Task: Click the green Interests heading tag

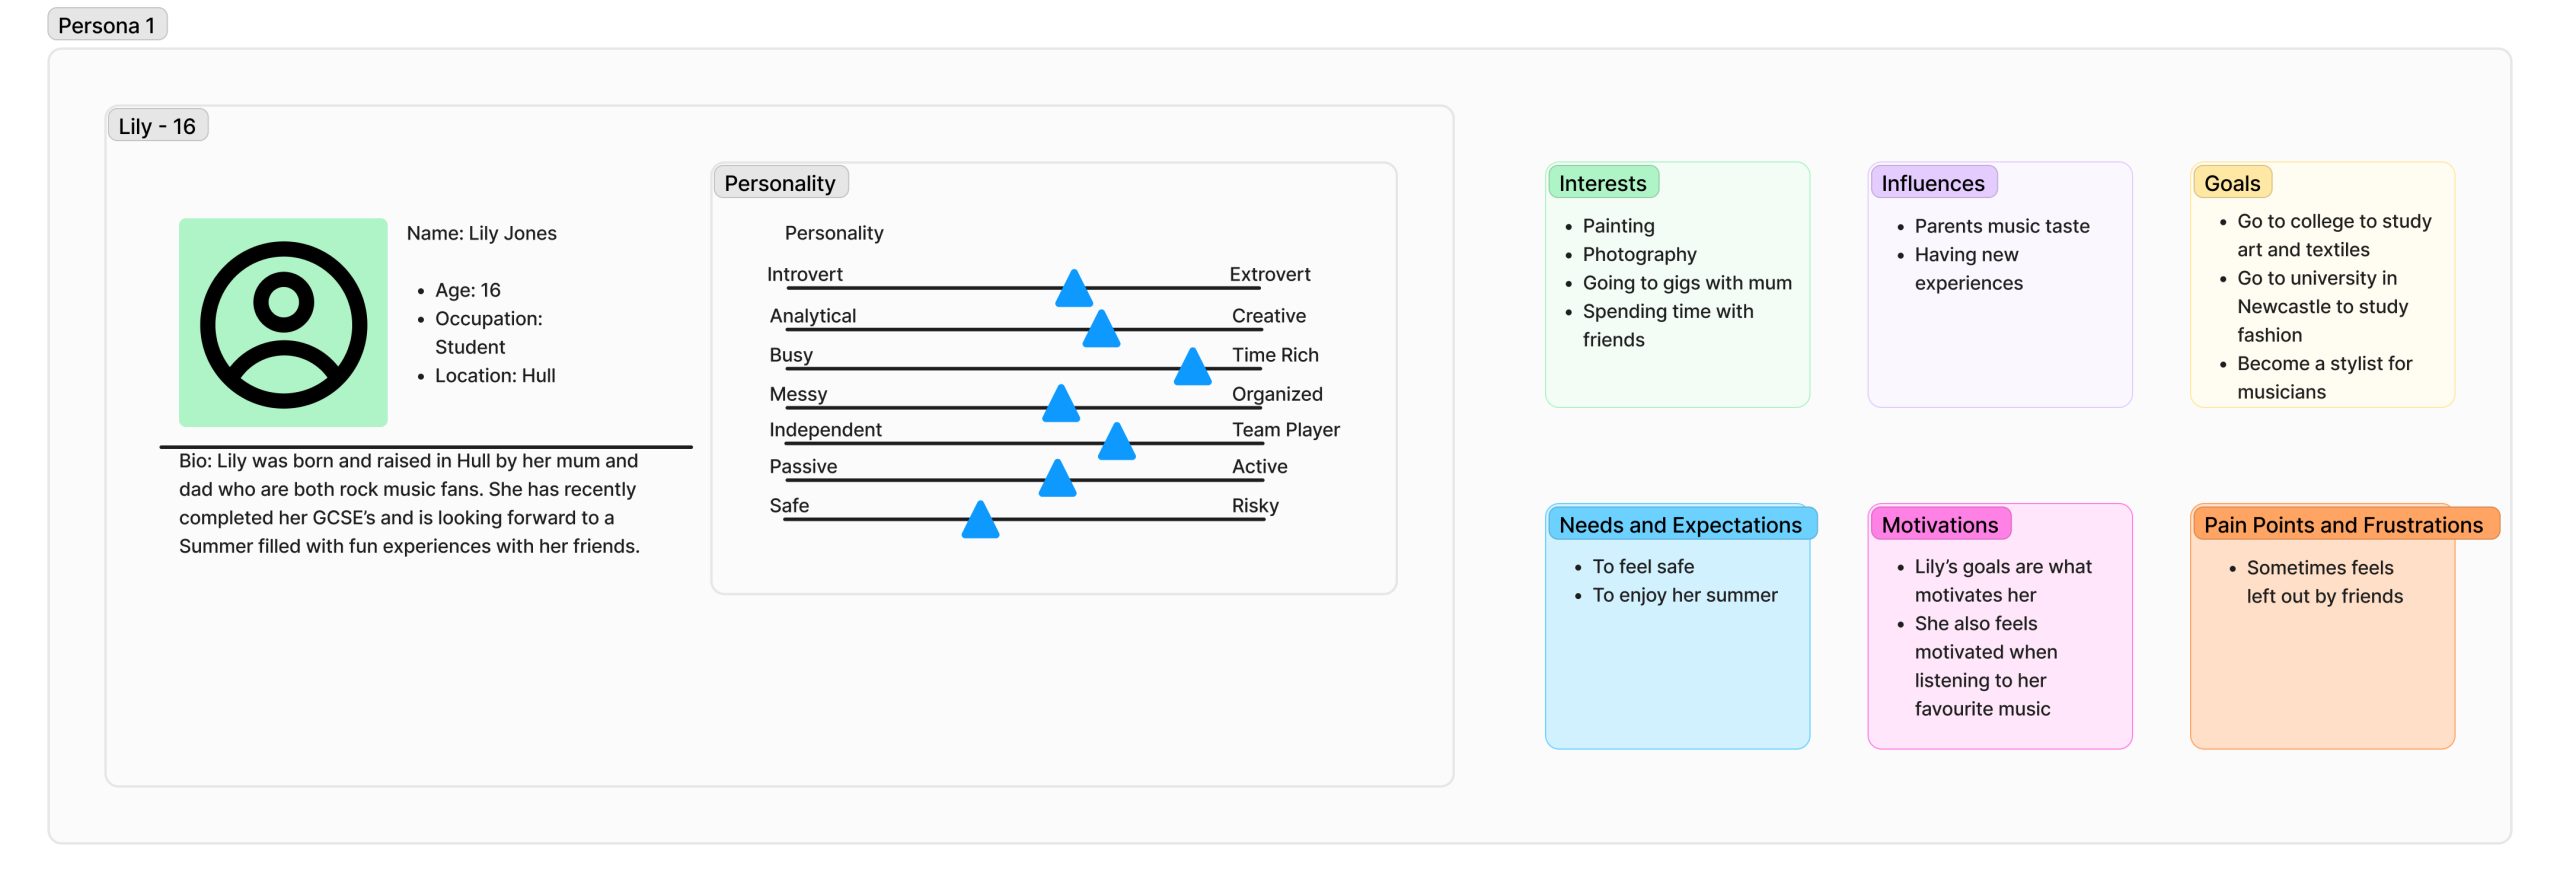Action: (x=1602, y=183)
